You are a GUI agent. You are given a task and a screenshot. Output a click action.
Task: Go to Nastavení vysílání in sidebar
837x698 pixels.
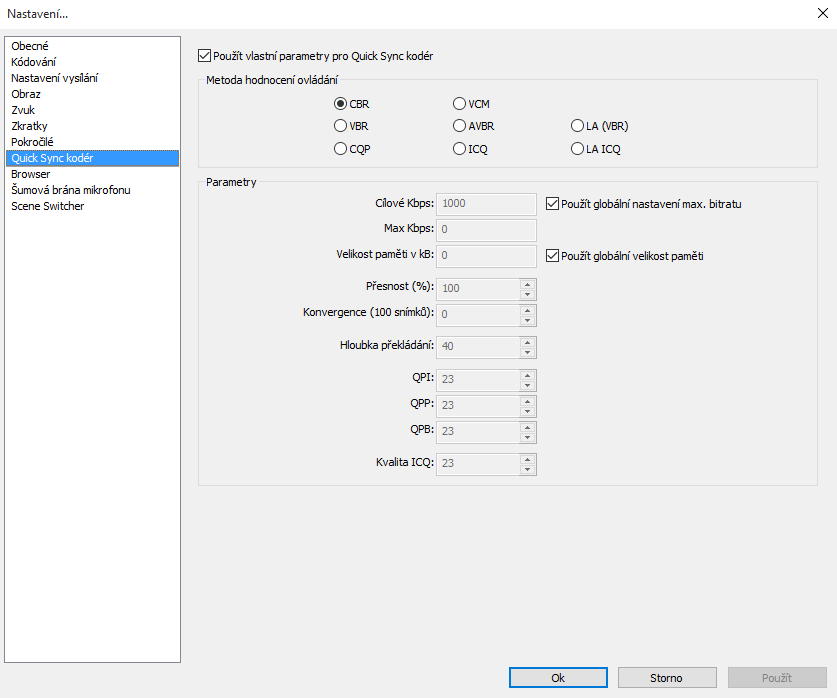coord(54,78)
